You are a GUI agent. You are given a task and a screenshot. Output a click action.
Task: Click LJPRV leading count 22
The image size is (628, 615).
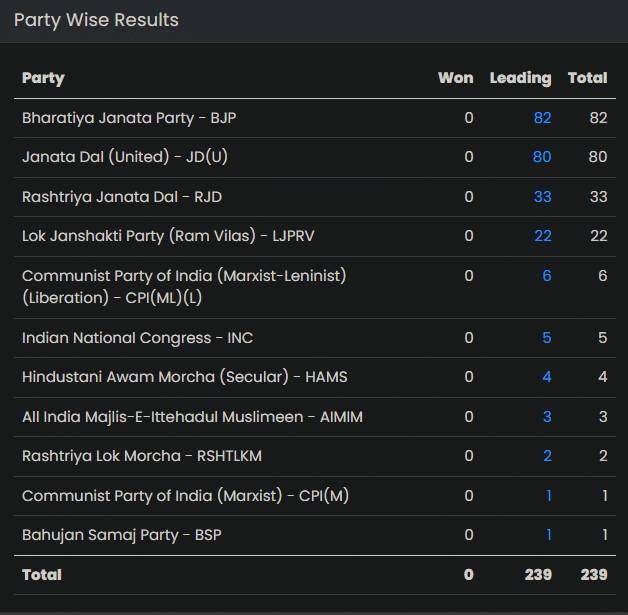542,236
